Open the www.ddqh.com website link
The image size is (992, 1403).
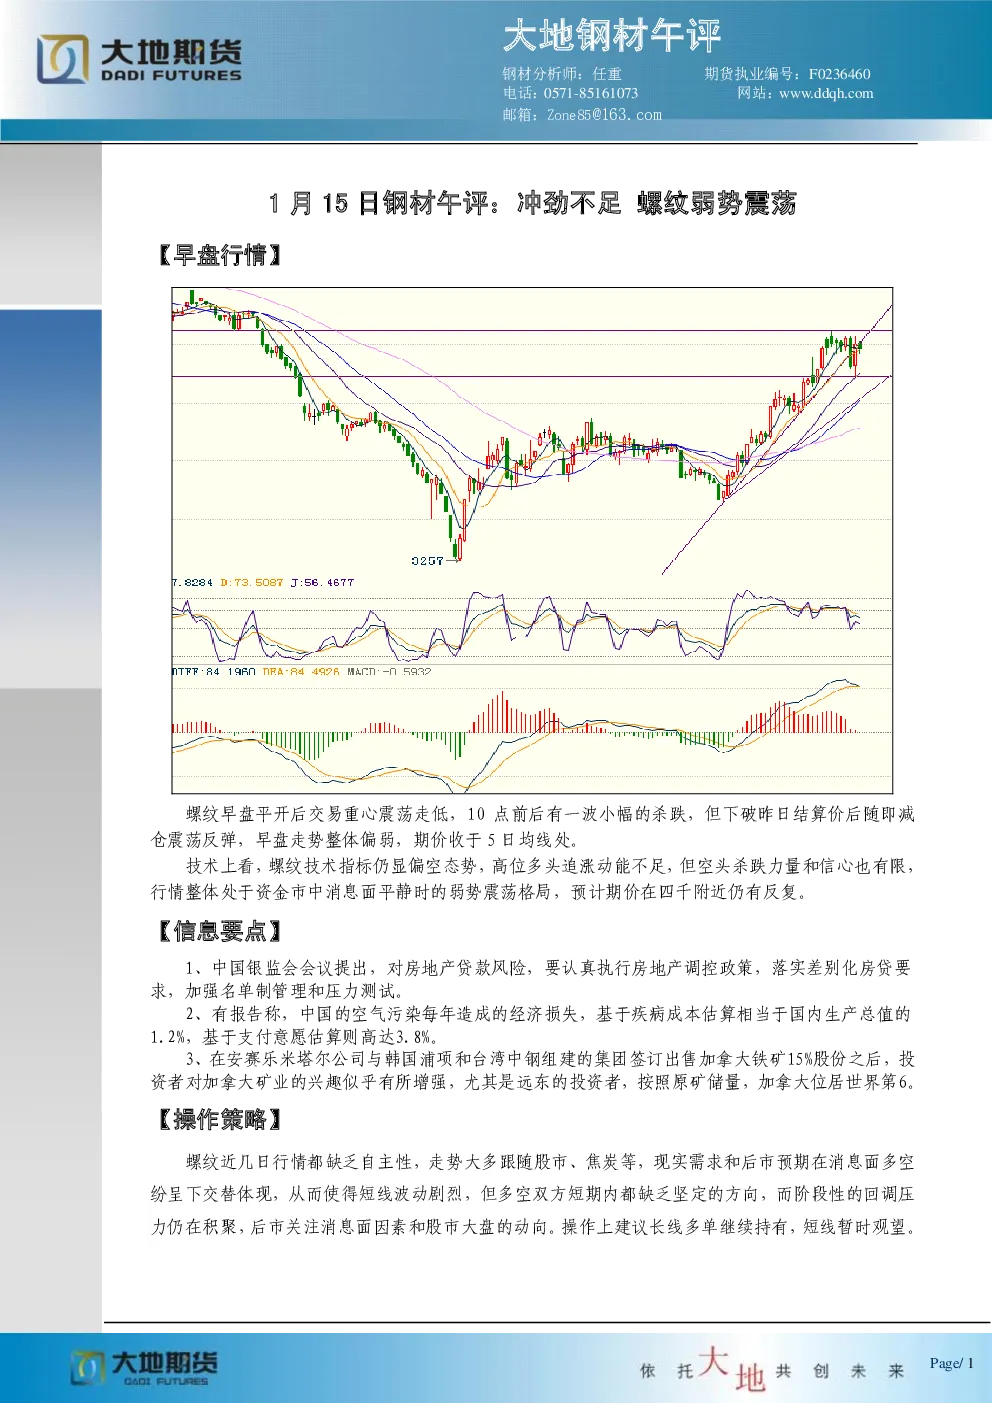[x=826, y=93]
